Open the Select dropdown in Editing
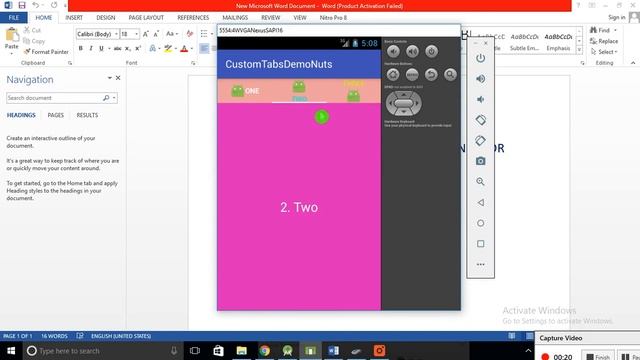 tap(604, 52)
